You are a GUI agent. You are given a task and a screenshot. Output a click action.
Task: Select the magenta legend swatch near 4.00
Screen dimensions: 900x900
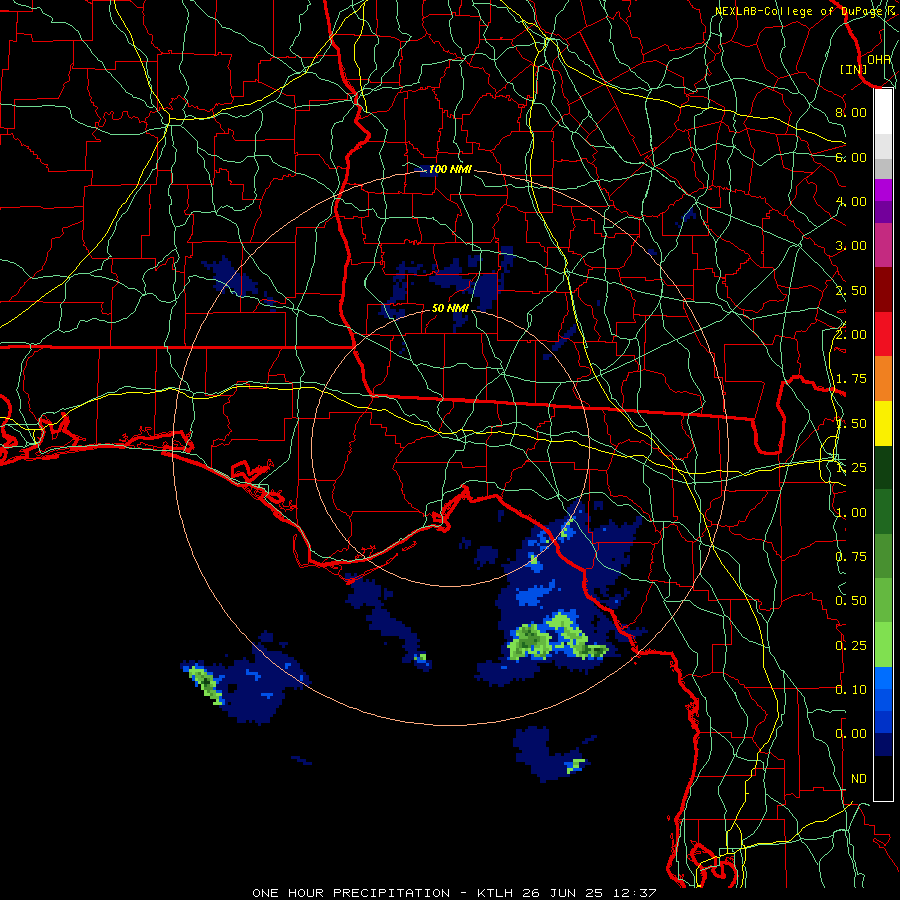click(x=883, y=190)
